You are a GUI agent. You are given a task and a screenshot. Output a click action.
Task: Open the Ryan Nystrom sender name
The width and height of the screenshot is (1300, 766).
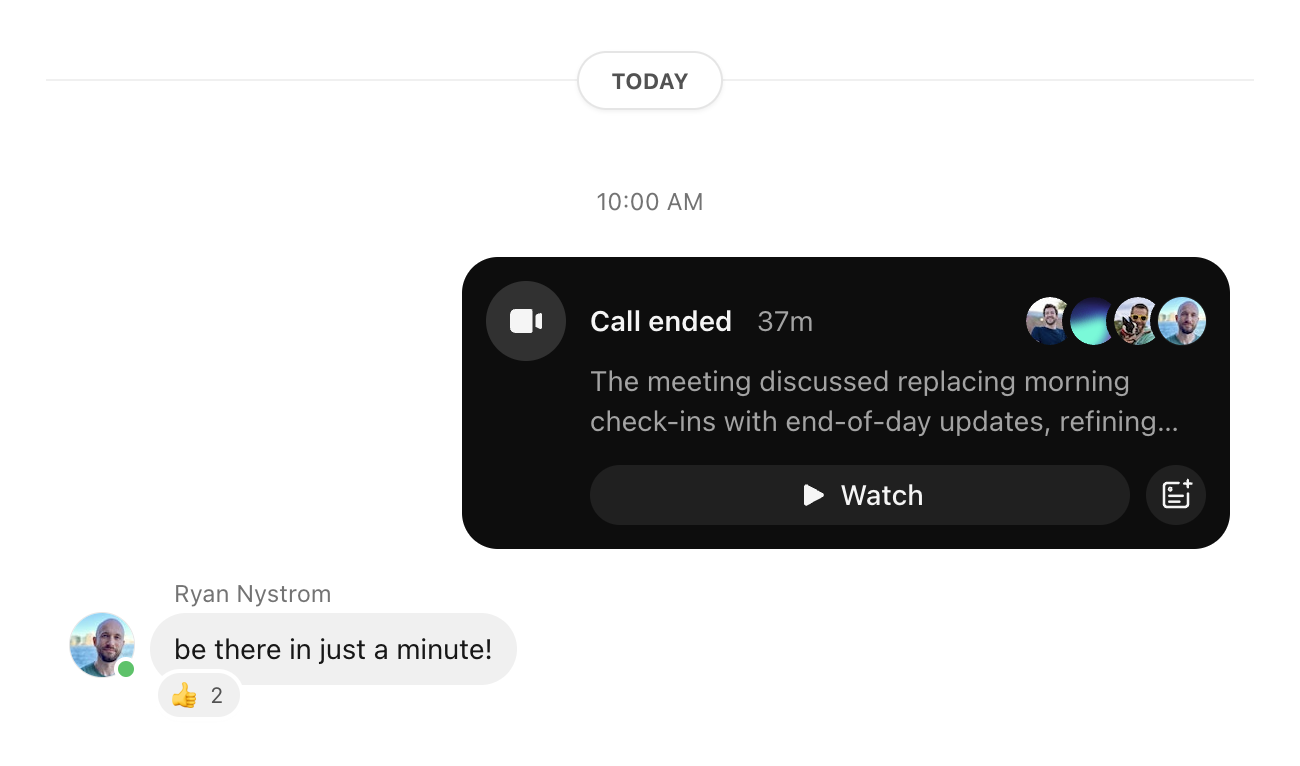[252, 594]
